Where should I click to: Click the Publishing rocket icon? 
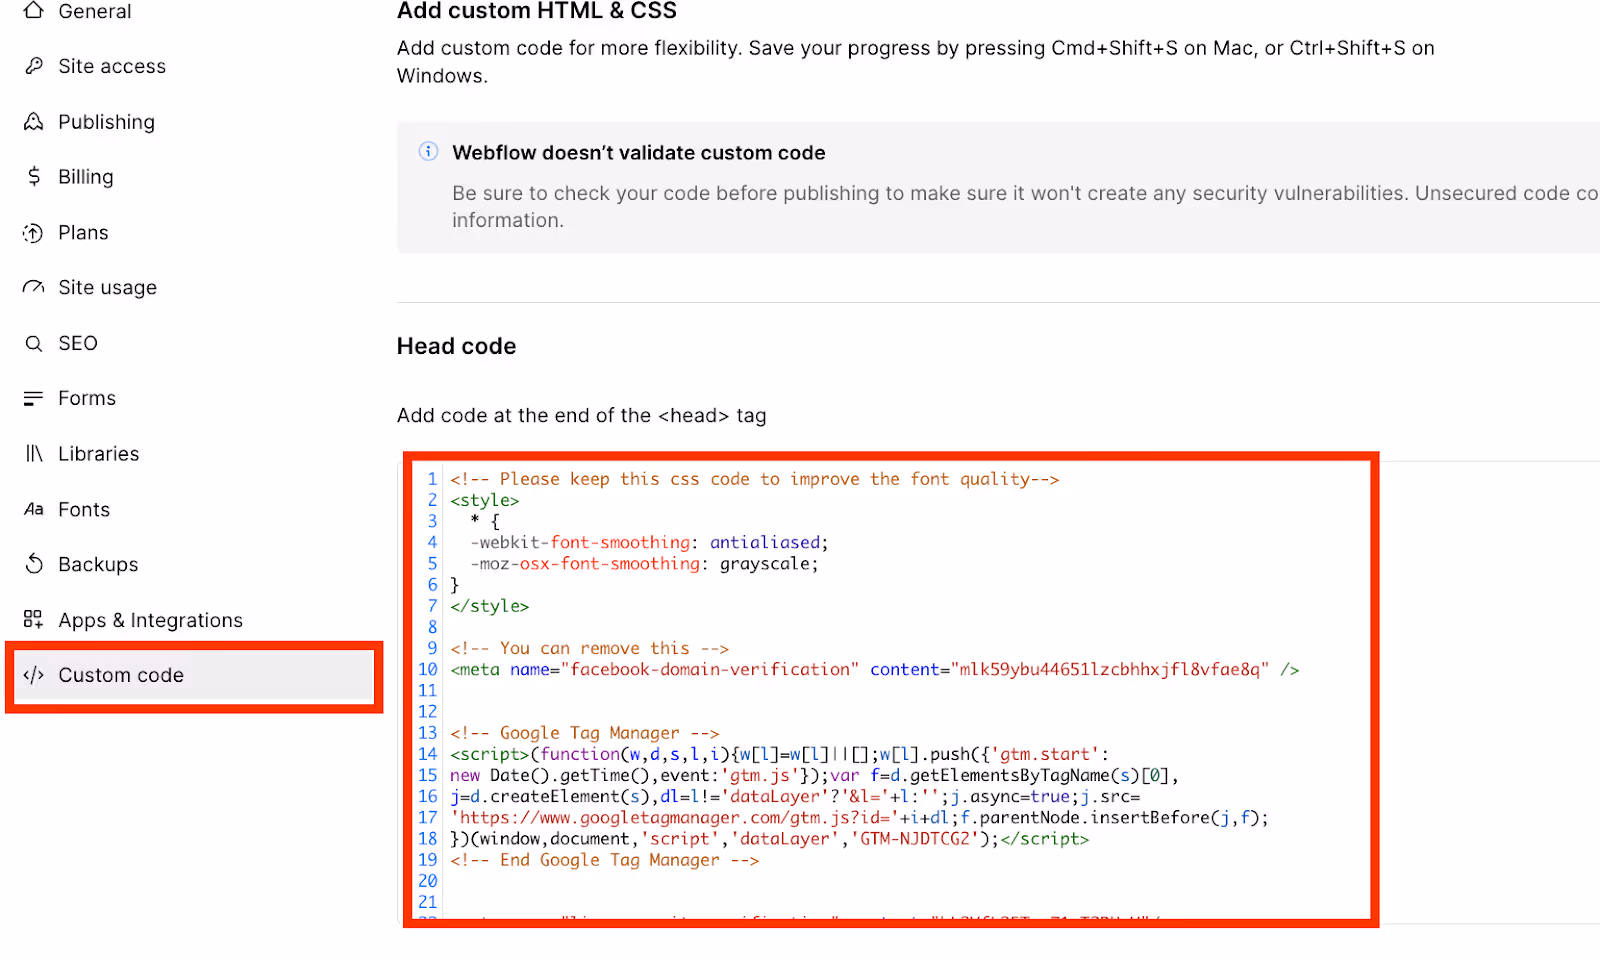(x=34, y=122)
